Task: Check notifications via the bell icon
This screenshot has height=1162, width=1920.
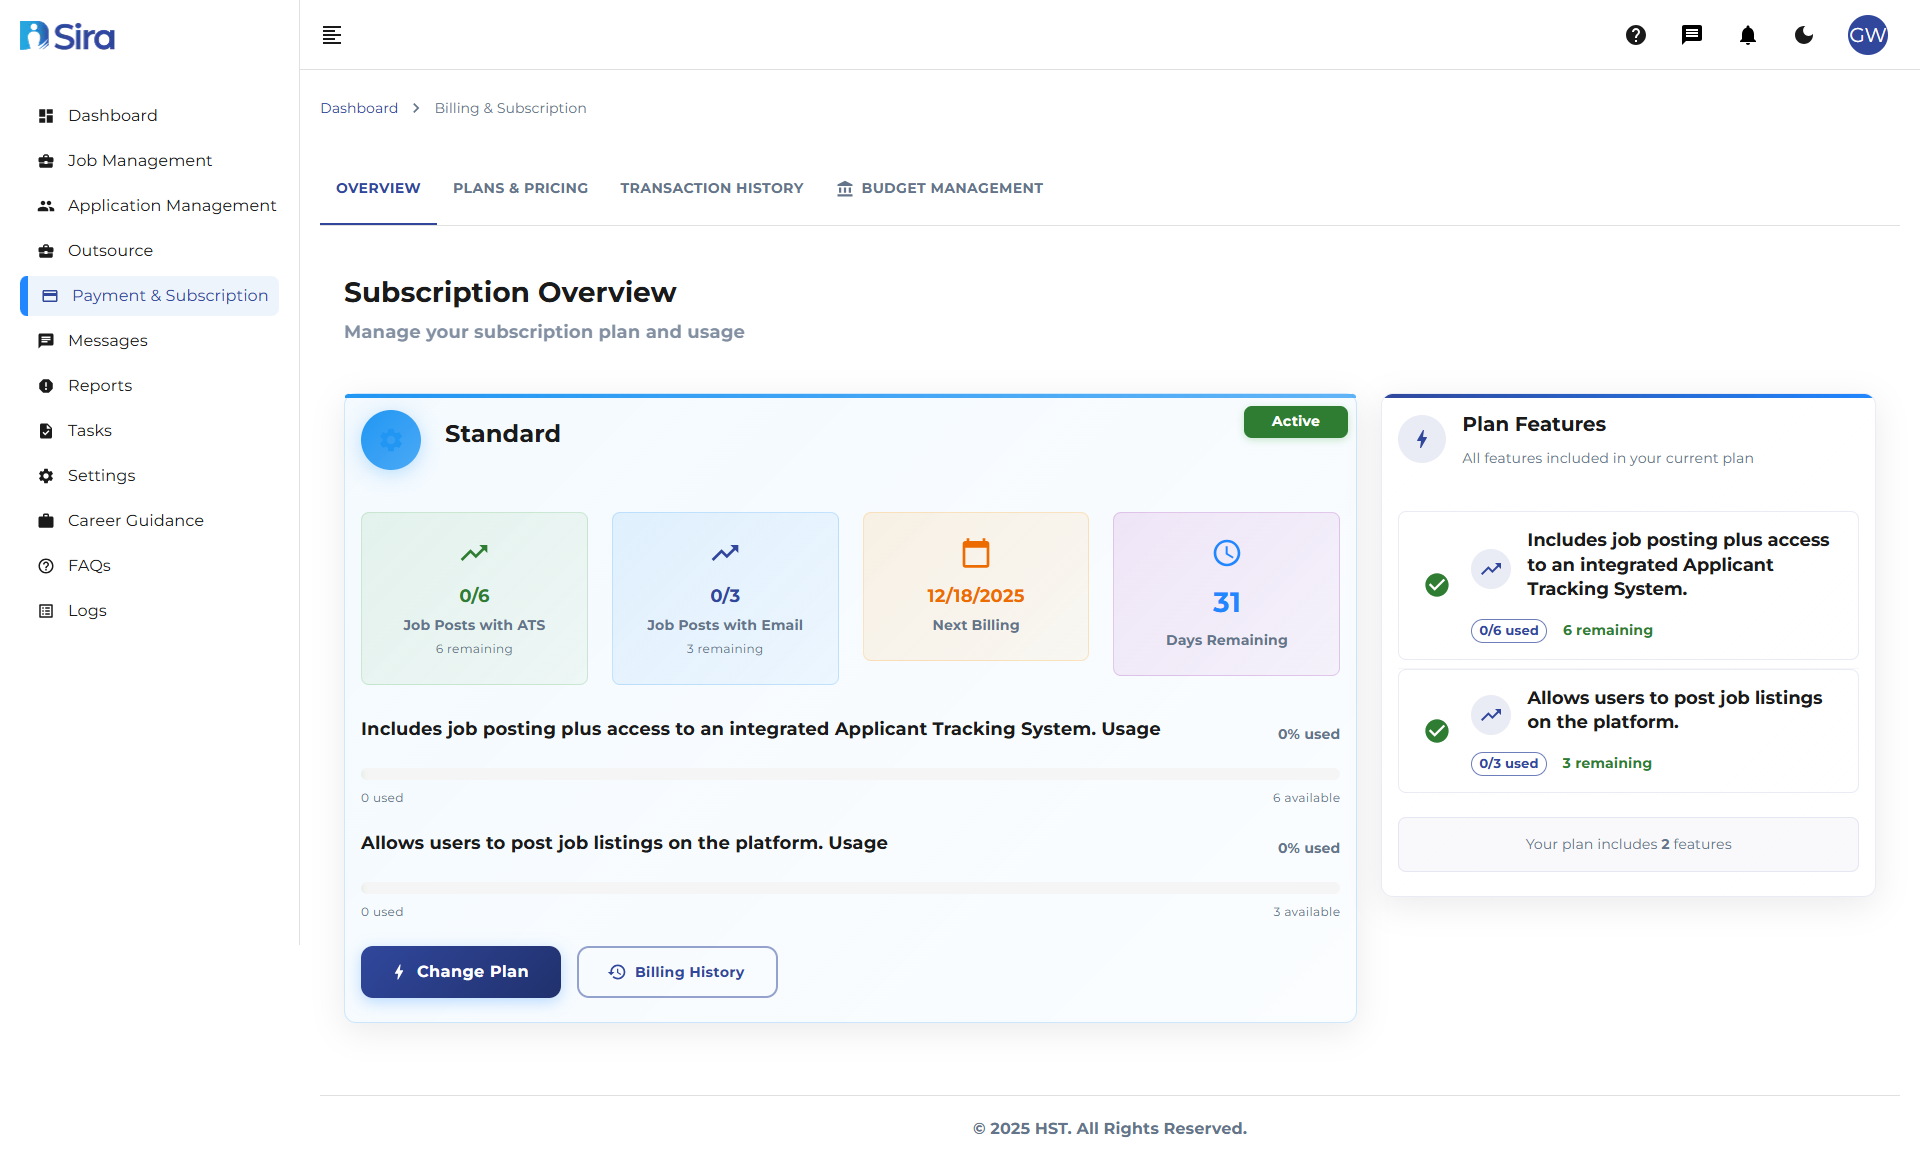Action: click(1748, 35)
